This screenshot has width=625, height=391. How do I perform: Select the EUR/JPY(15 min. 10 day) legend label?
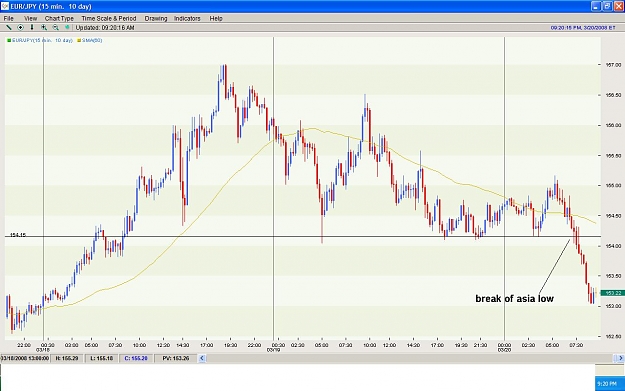[x=42, y=40]
